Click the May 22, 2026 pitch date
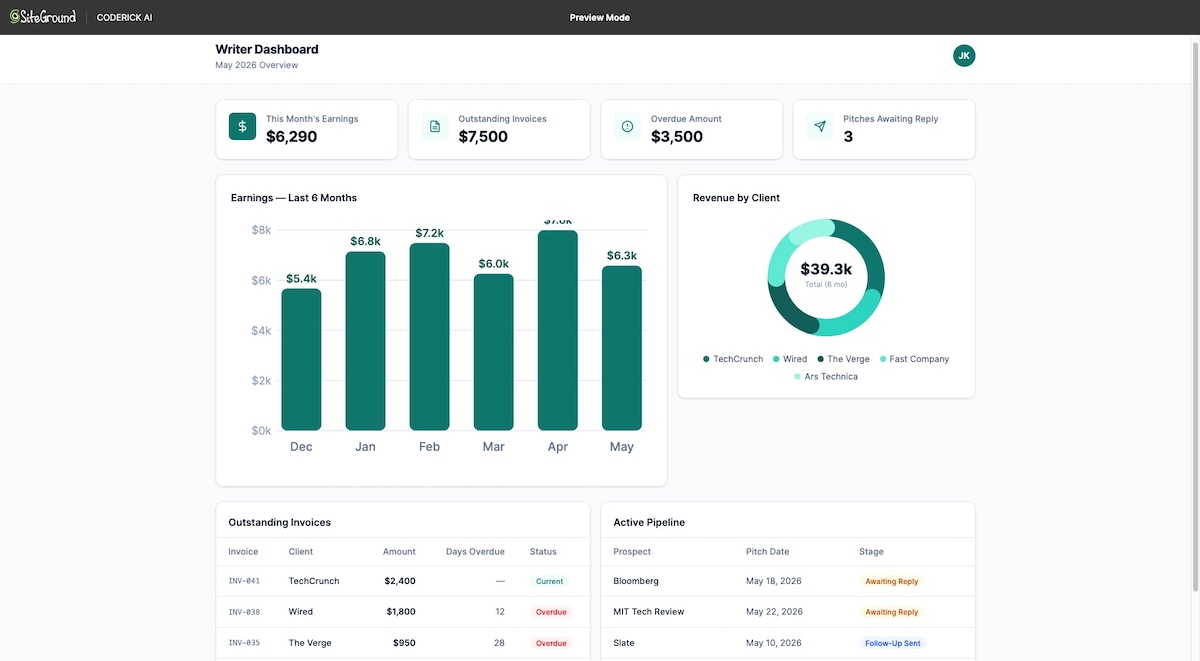This screenshot has width=1200, height=661. [x=774, y=612]
